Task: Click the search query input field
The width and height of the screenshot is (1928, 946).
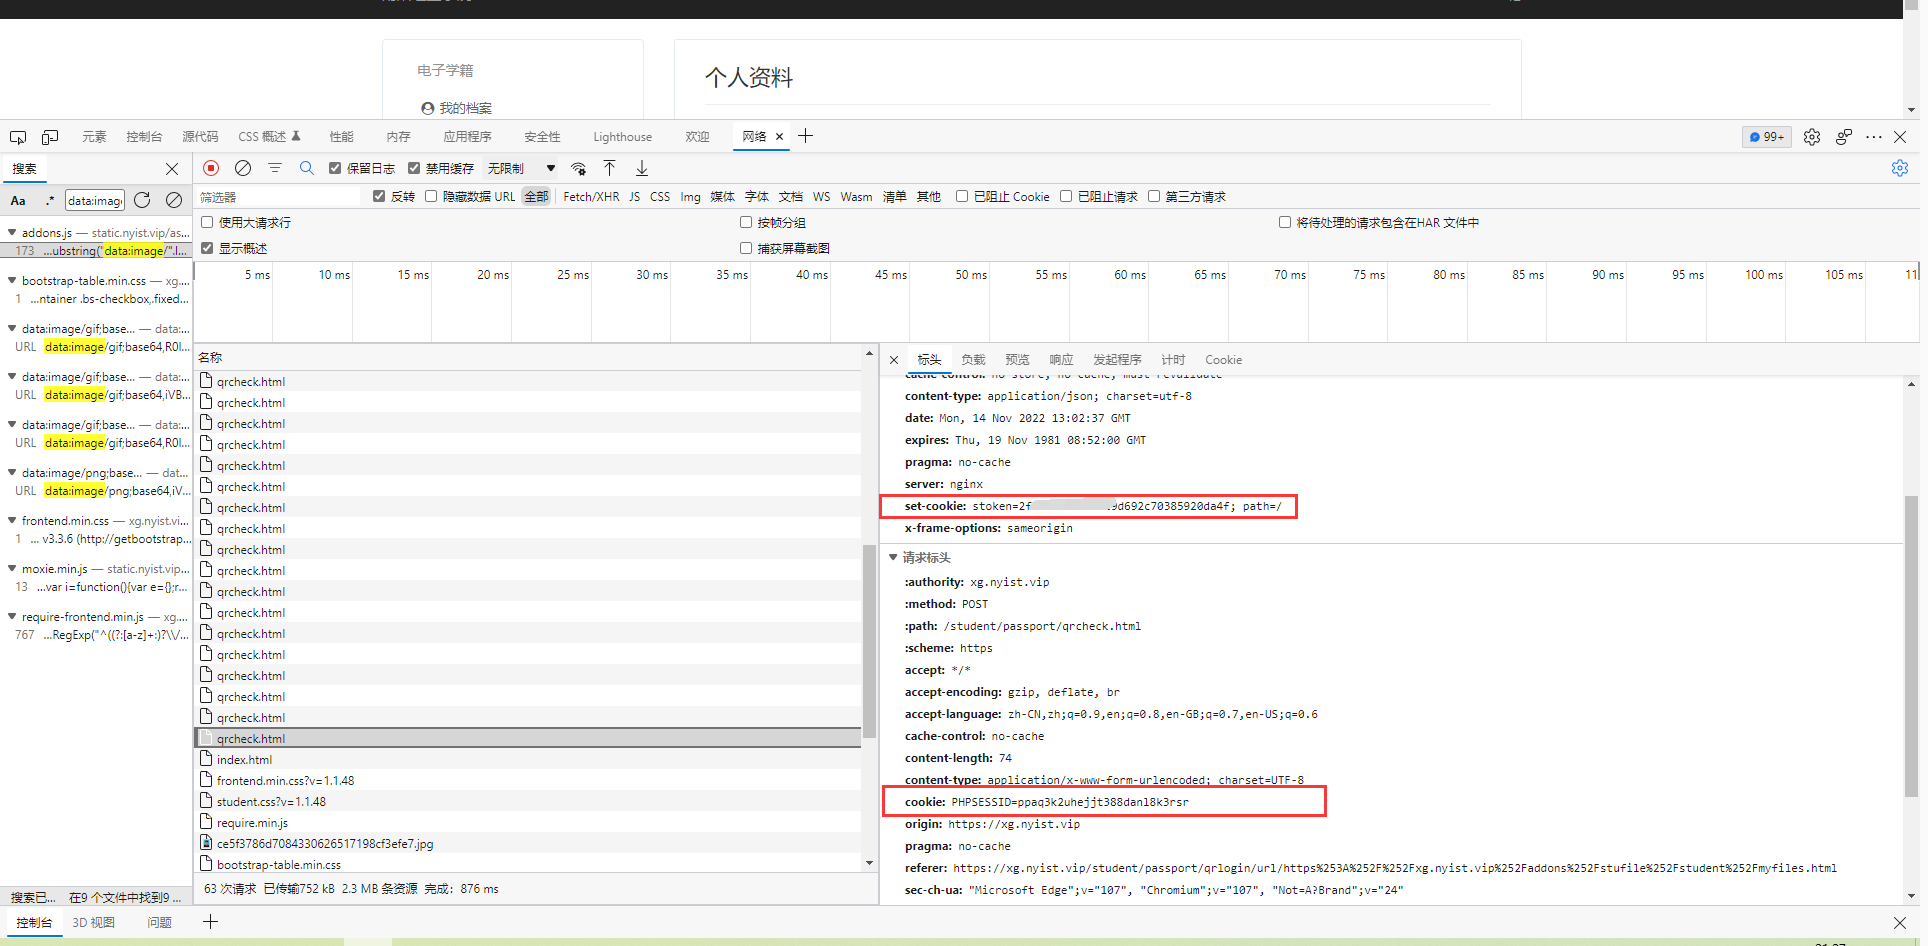Action: (95, 201)
